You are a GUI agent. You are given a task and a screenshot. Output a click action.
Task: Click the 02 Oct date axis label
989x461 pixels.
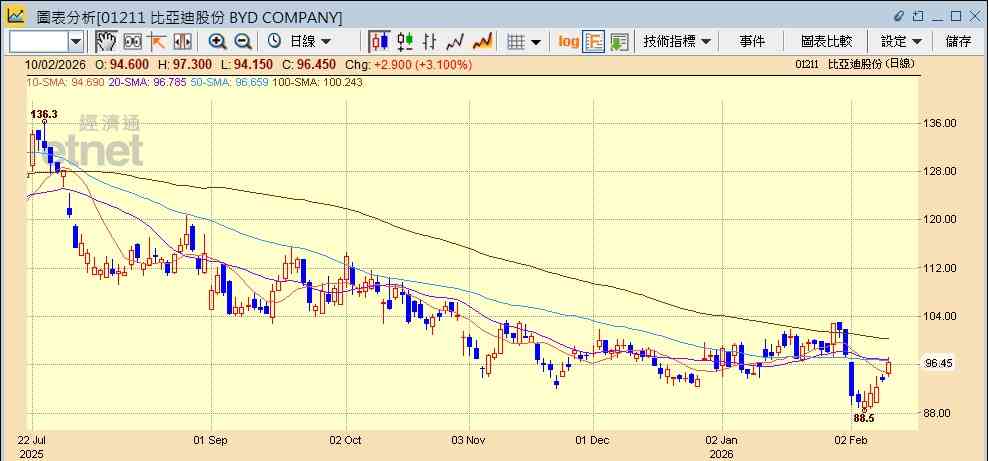345,440
